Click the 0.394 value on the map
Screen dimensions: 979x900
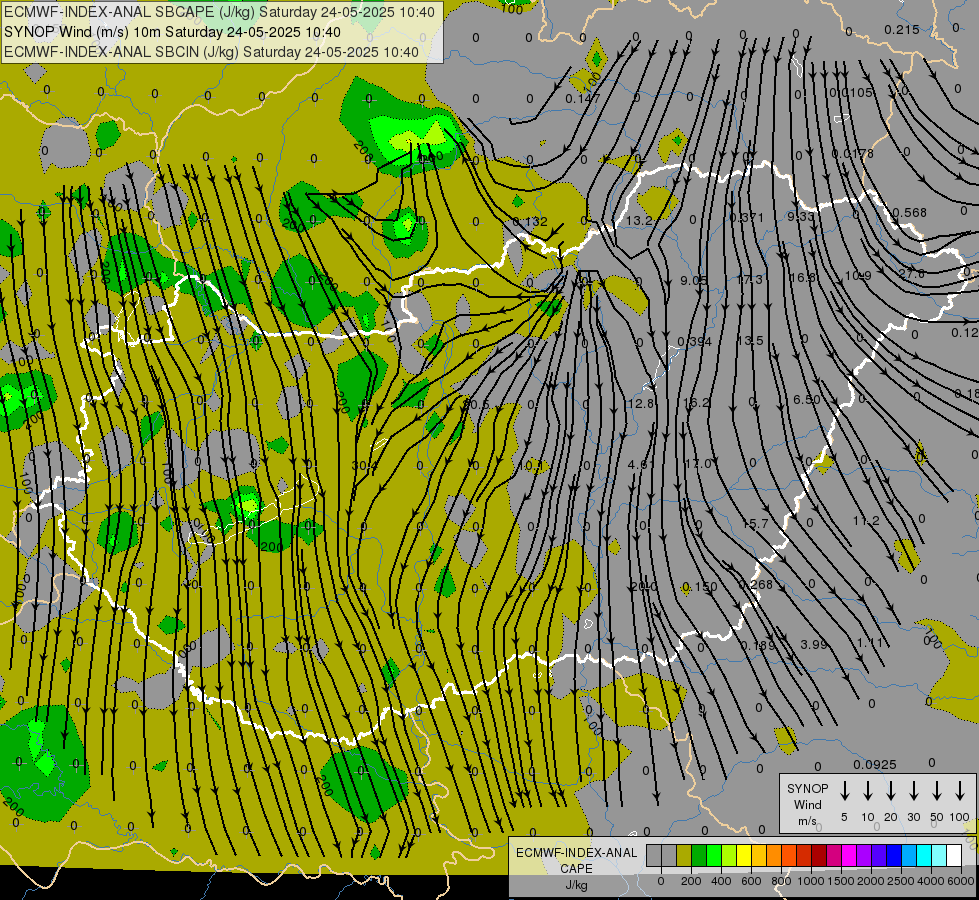694,342
